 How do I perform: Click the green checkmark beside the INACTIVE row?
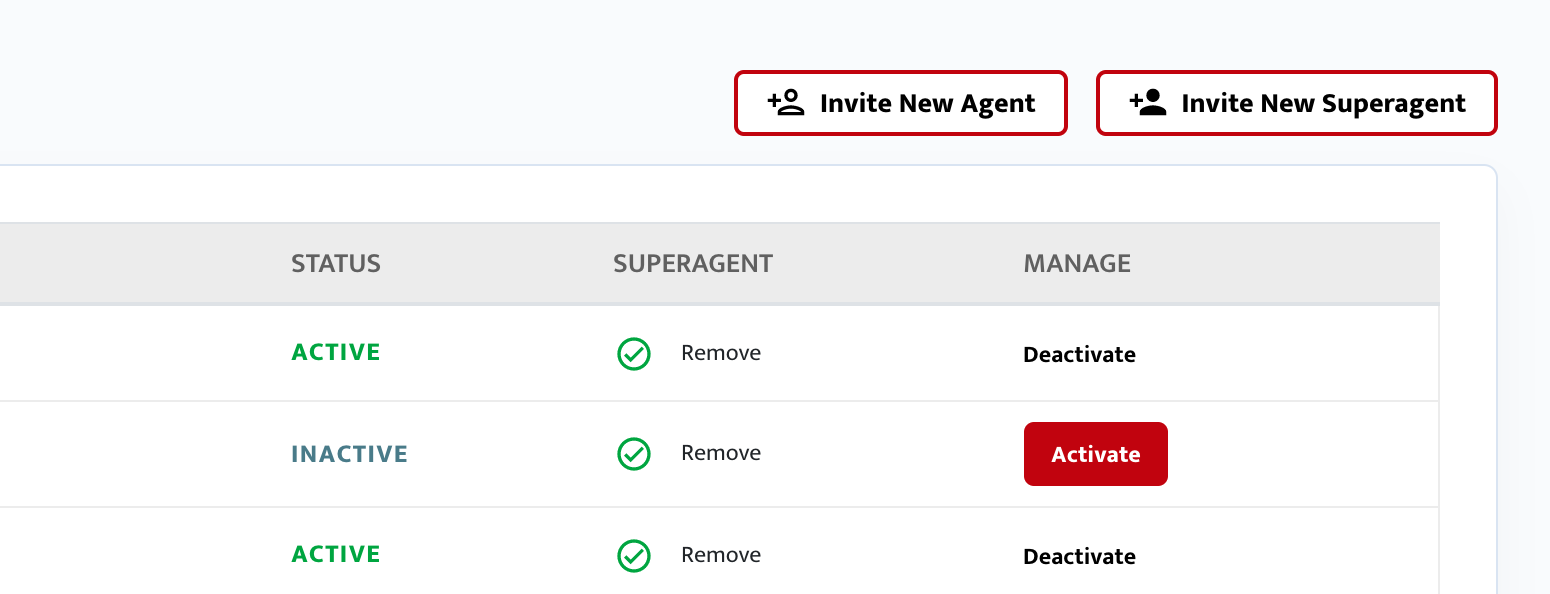pyautogui.click(x=634, y=454)
